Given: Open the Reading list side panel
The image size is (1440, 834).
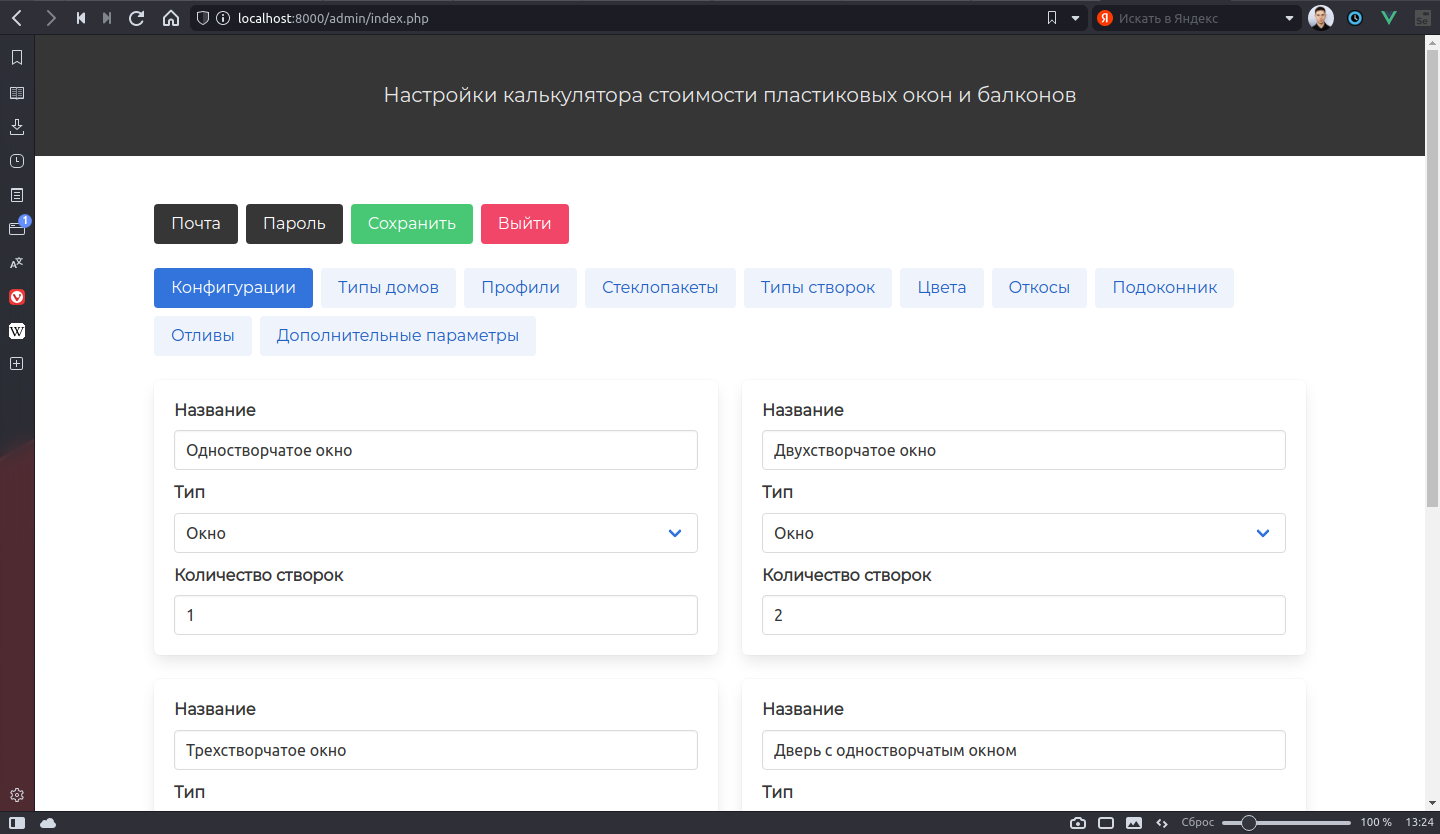Looking at the screenshot, I should pyautogui.click(x=17, y=93).
